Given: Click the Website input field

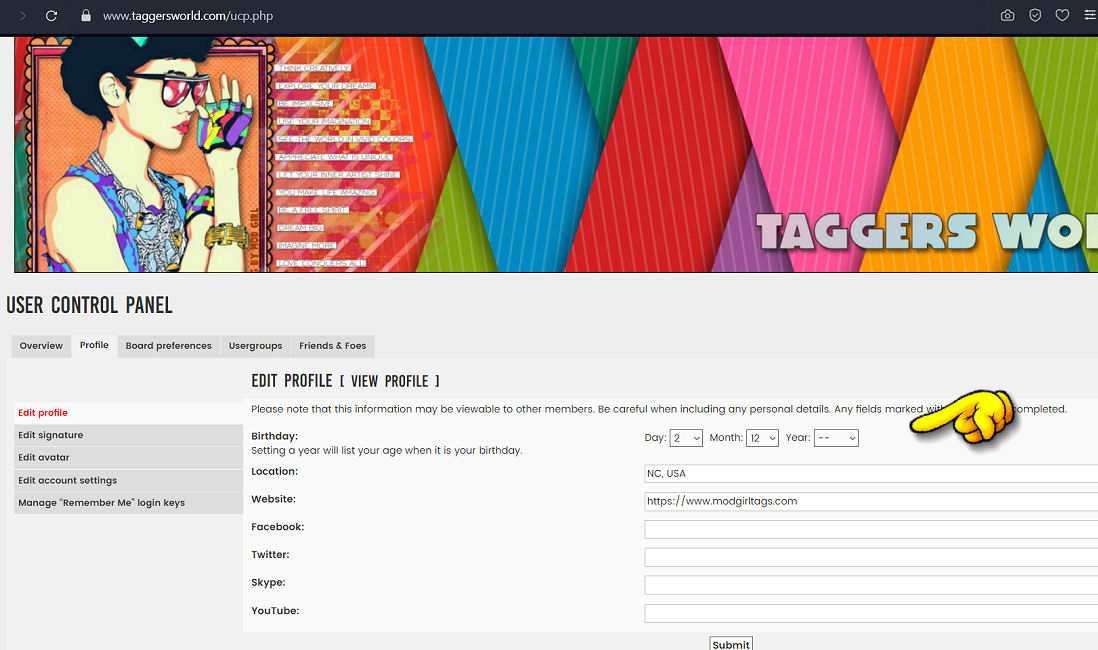Looking at the screenshot, I should [871, 502].
